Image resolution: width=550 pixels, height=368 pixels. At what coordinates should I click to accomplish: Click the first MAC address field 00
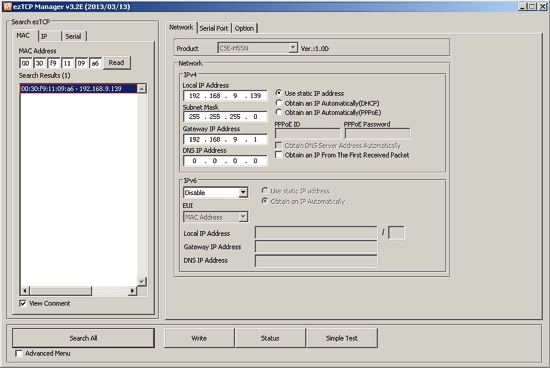click(x=26, y=63)
